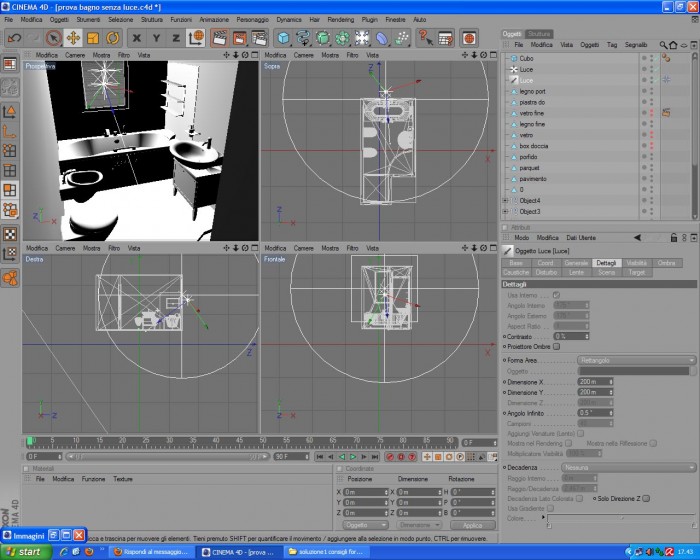Add a Cube primitive object
Image resolution: width=700 pixels, height=560 pixels.
coord(283,38)
